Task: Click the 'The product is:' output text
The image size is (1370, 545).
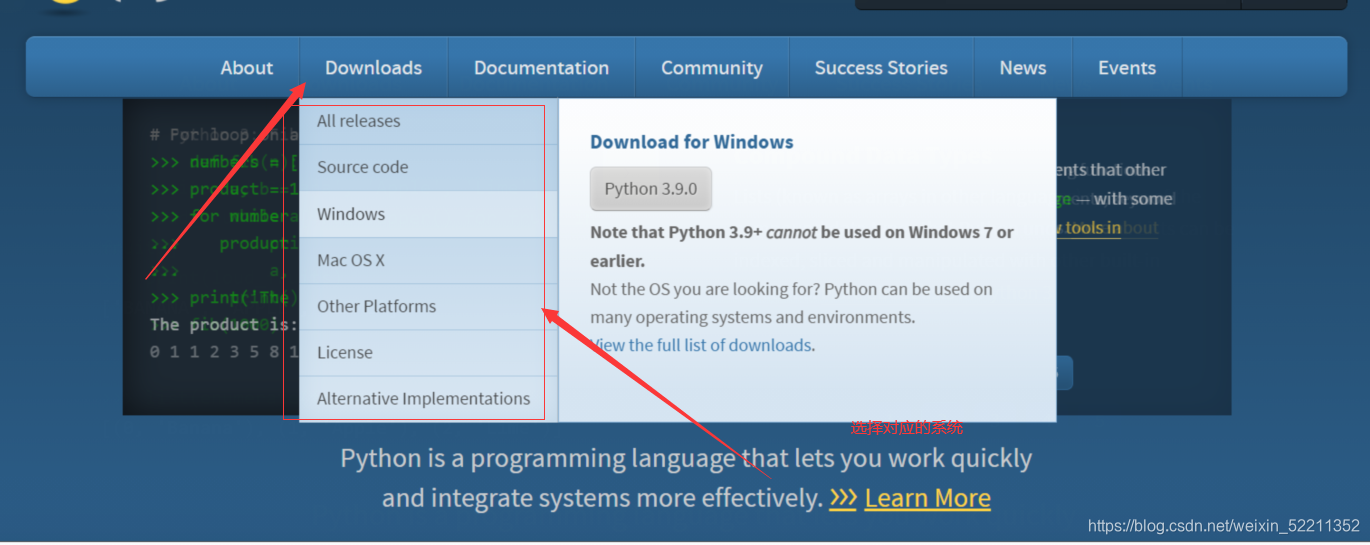Action: pos(224,324)
